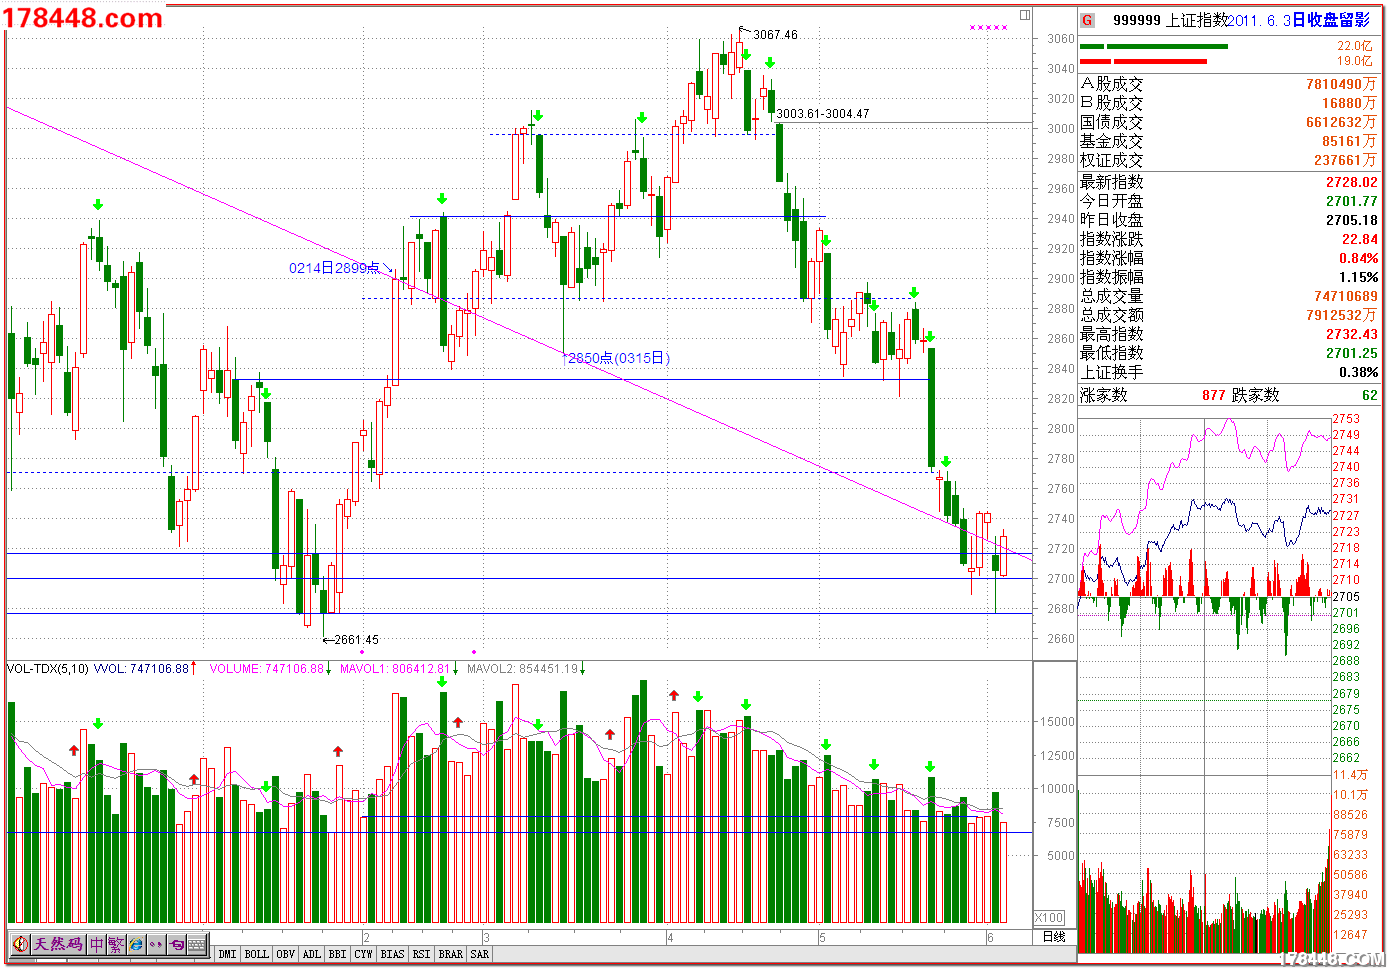
Task: Click the 最低指数 2701.25 value
Action: coord(1352,353)
